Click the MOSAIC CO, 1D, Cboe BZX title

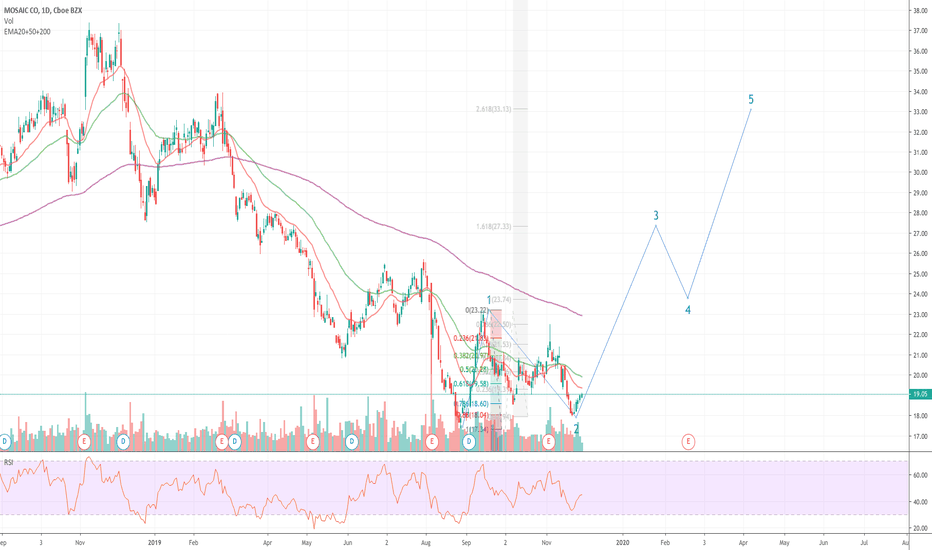pos(43,10)
